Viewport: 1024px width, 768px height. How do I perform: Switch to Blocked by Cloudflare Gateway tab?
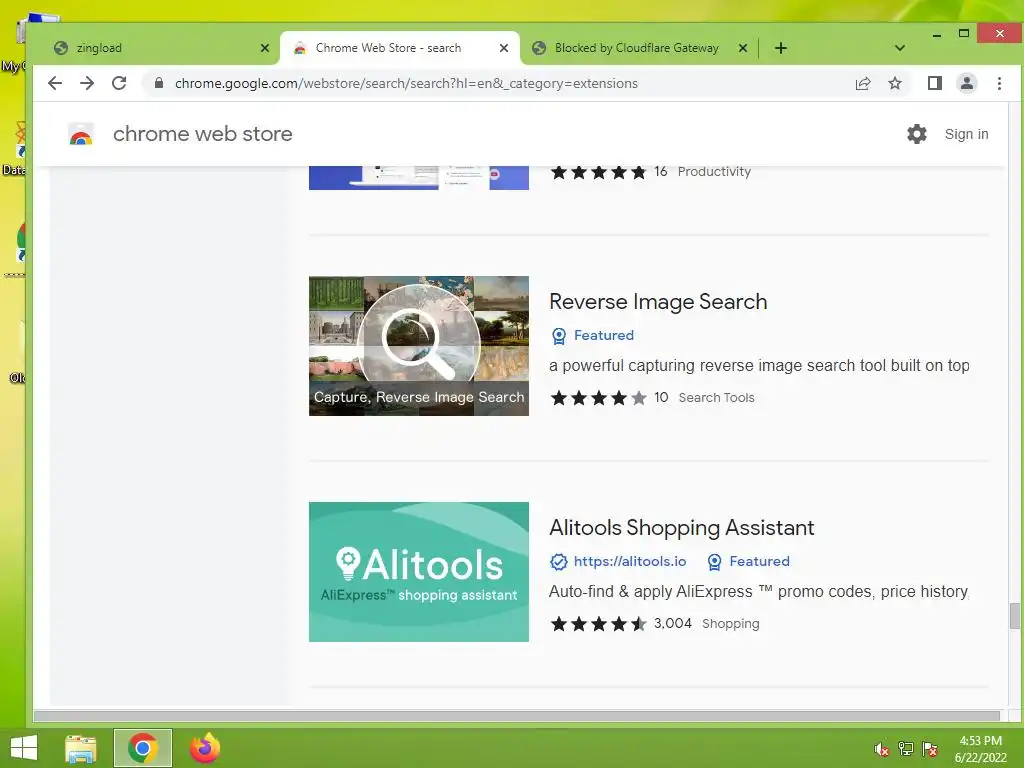click(x=637, y=48)
